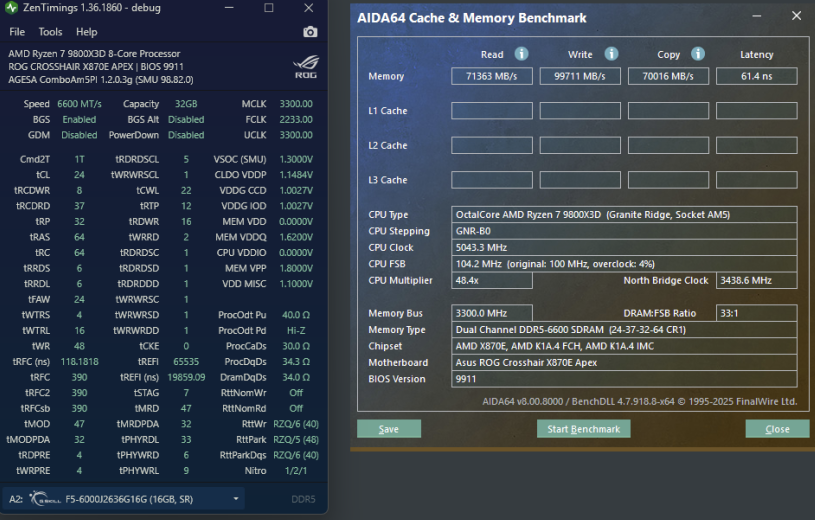Click the Save button in AIDA64
This screenshot has width=815, height=520.
pyautogui.click(x=389, y=429)
